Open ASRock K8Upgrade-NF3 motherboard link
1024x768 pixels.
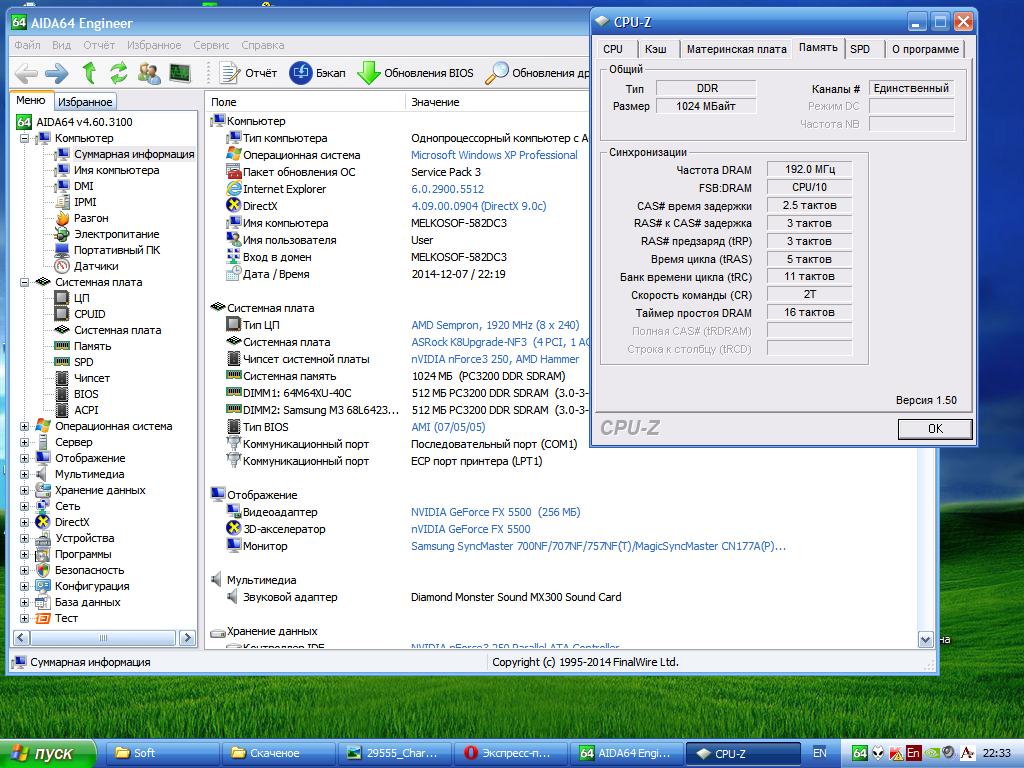pos(500,342)
